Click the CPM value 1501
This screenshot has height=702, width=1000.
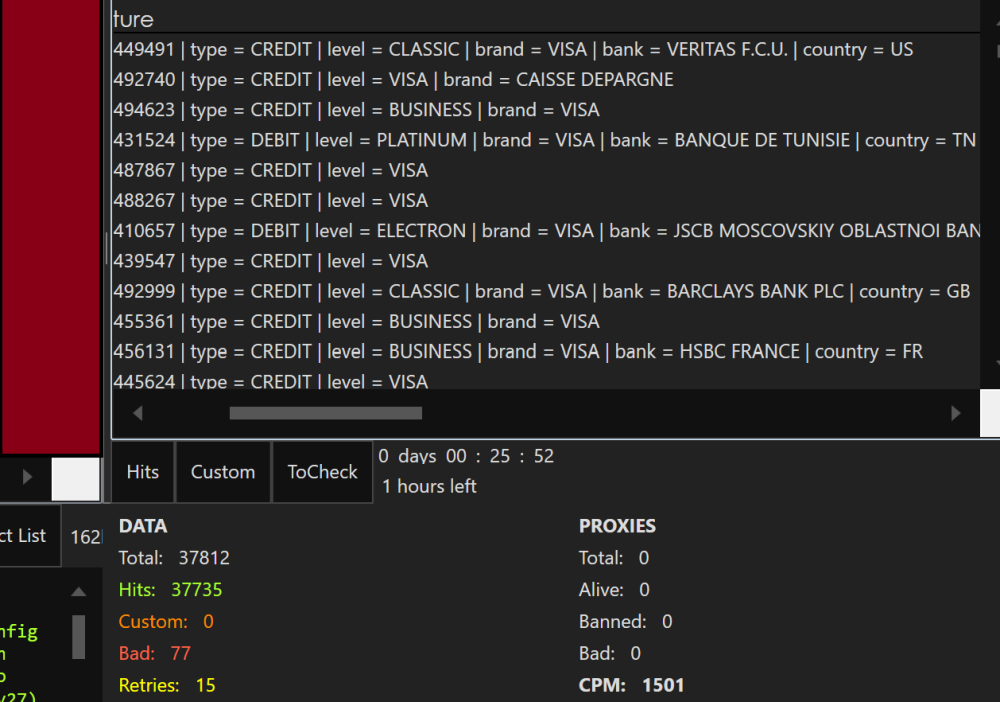click(x=662, y=686)
